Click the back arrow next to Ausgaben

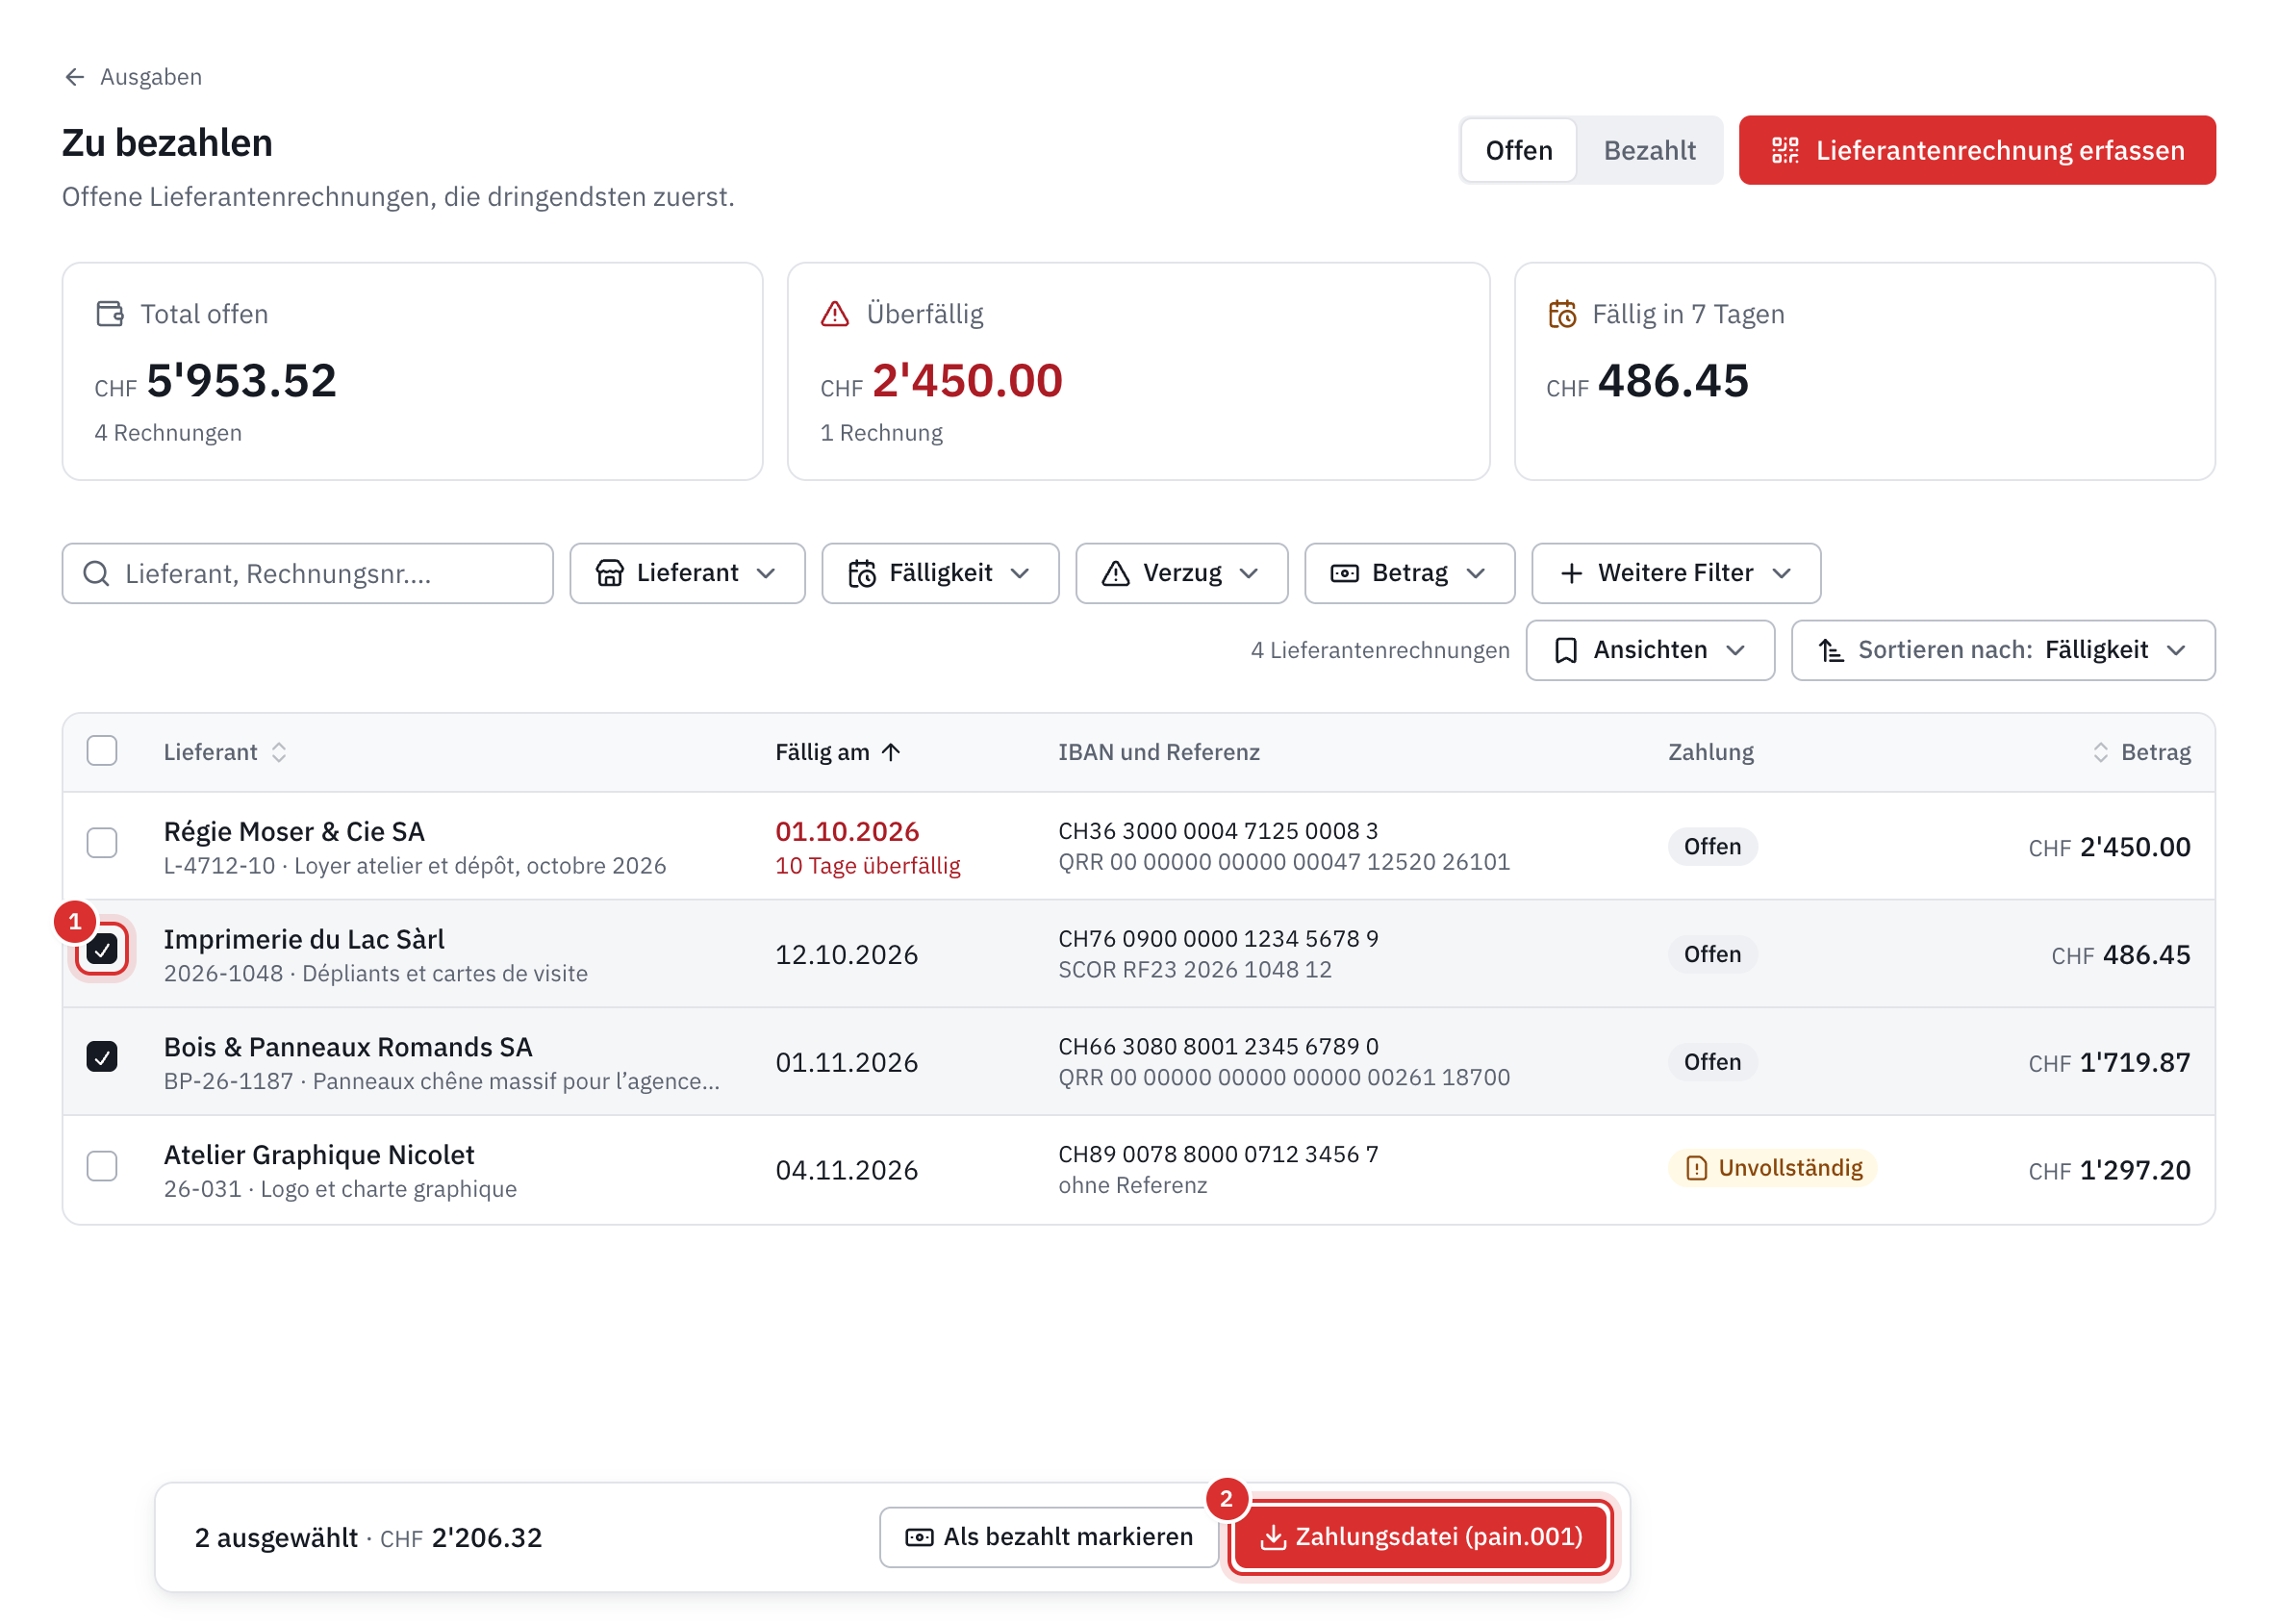coord(74,77)
